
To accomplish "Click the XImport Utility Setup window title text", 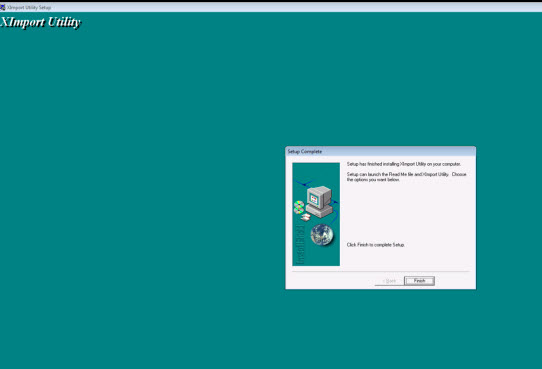I will (x=29, y=7).
